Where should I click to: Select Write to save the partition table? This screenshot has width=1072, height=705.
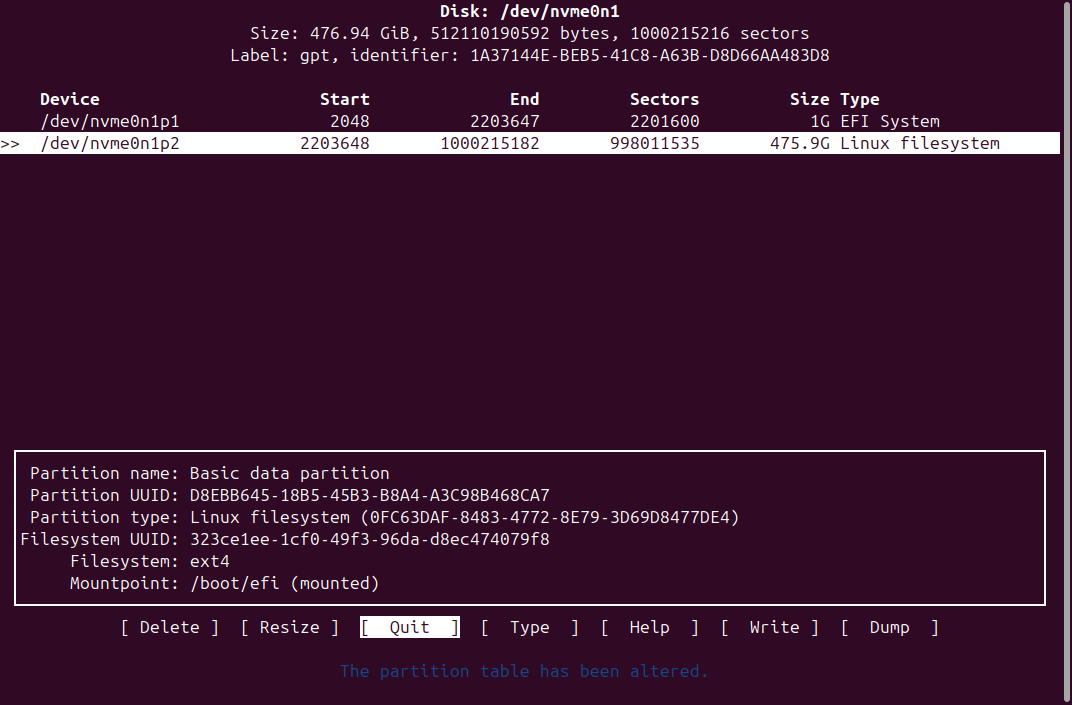769,627
